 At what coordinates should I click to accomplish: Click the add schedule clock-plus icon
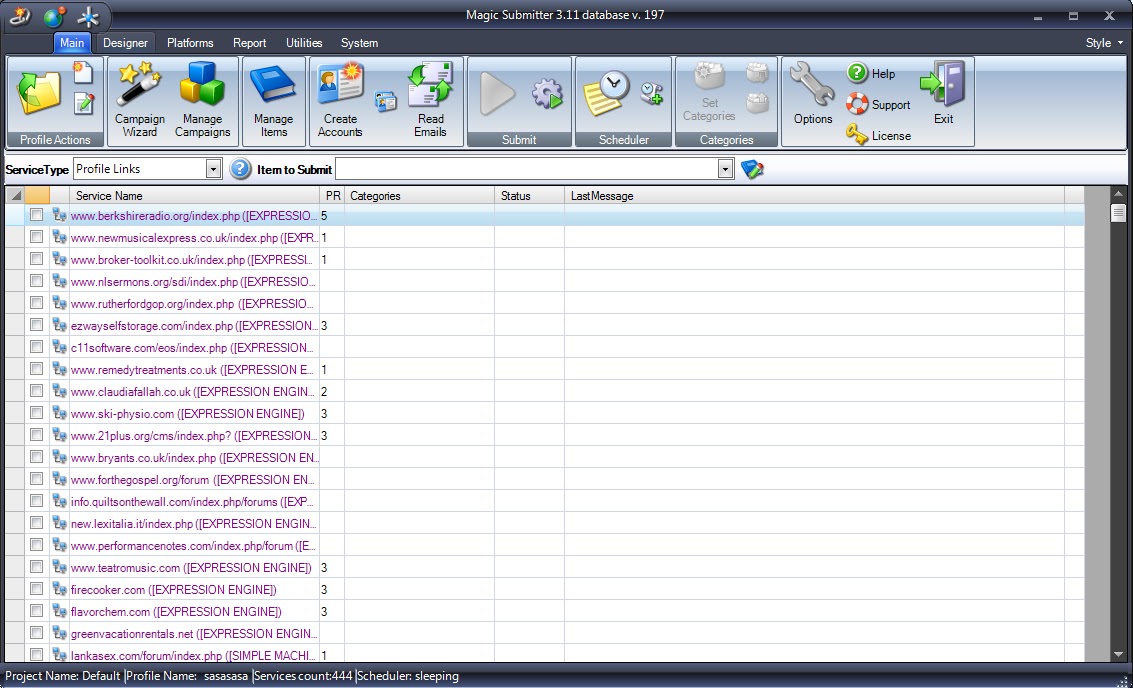click(x=651, y=93)
